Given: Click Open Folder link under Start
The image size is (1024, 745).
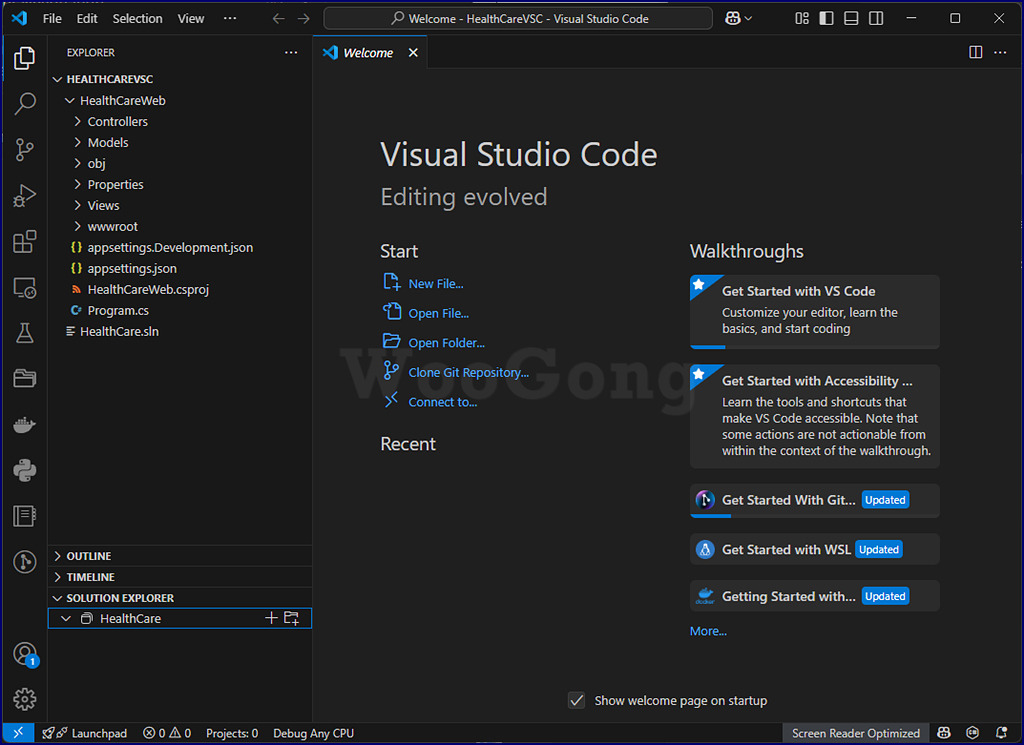Looking at the screenshot, I should click(447, 343).
